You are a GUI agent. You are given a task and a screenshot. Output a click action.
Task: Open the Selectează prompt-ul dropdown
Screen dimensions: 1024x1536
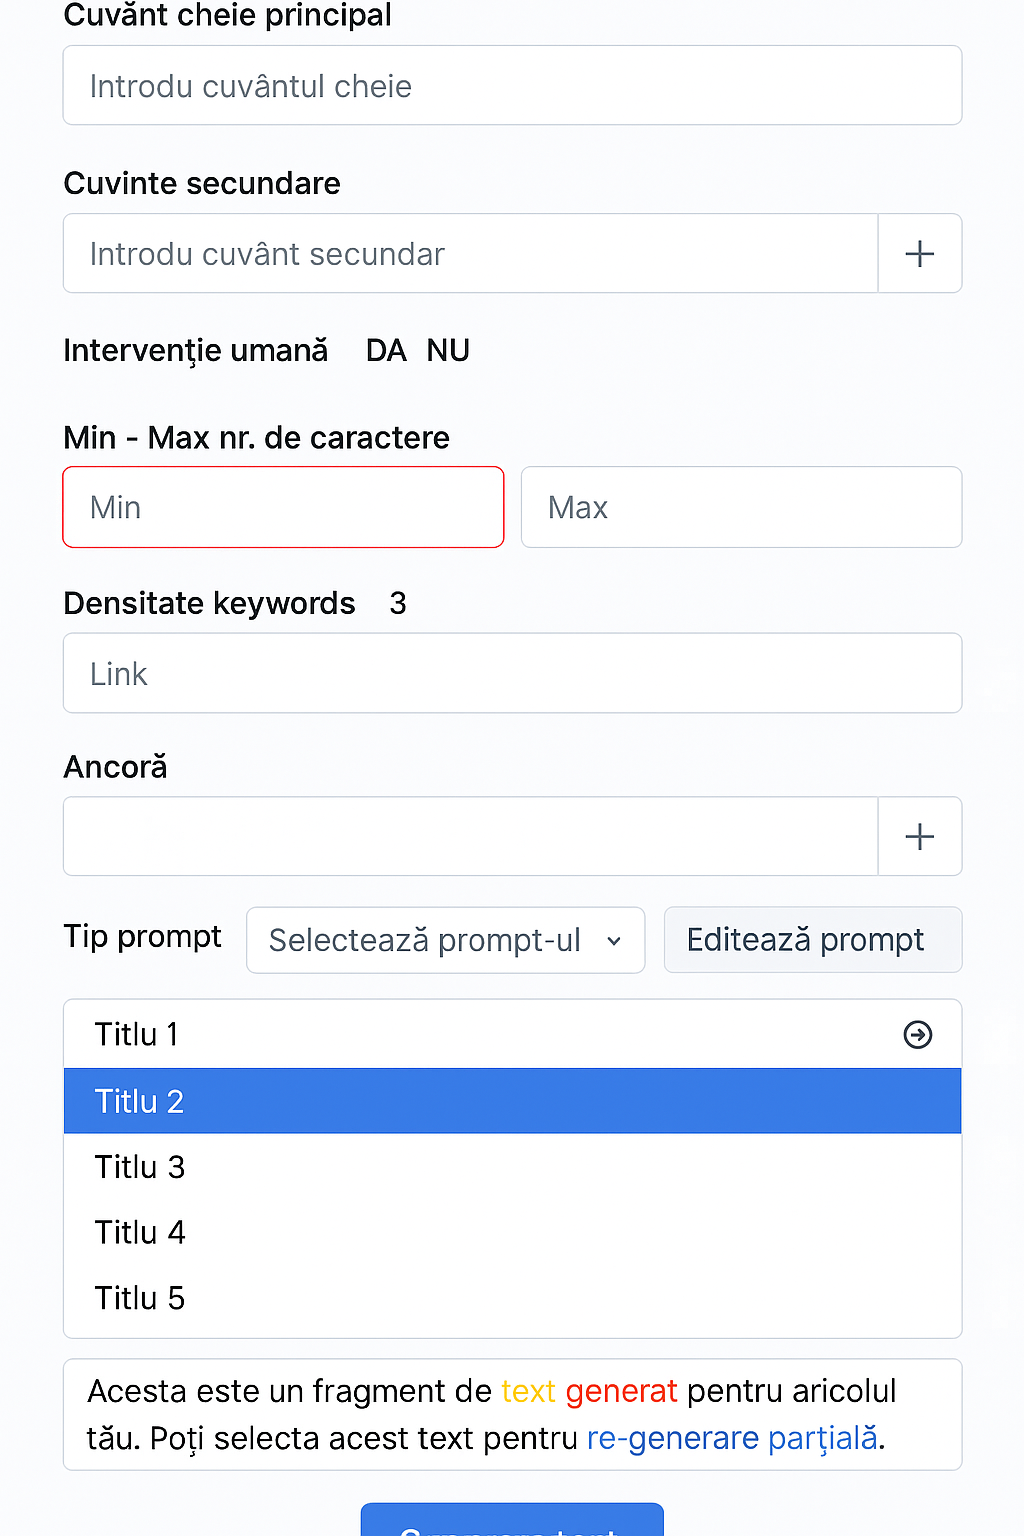coord(445,940)
